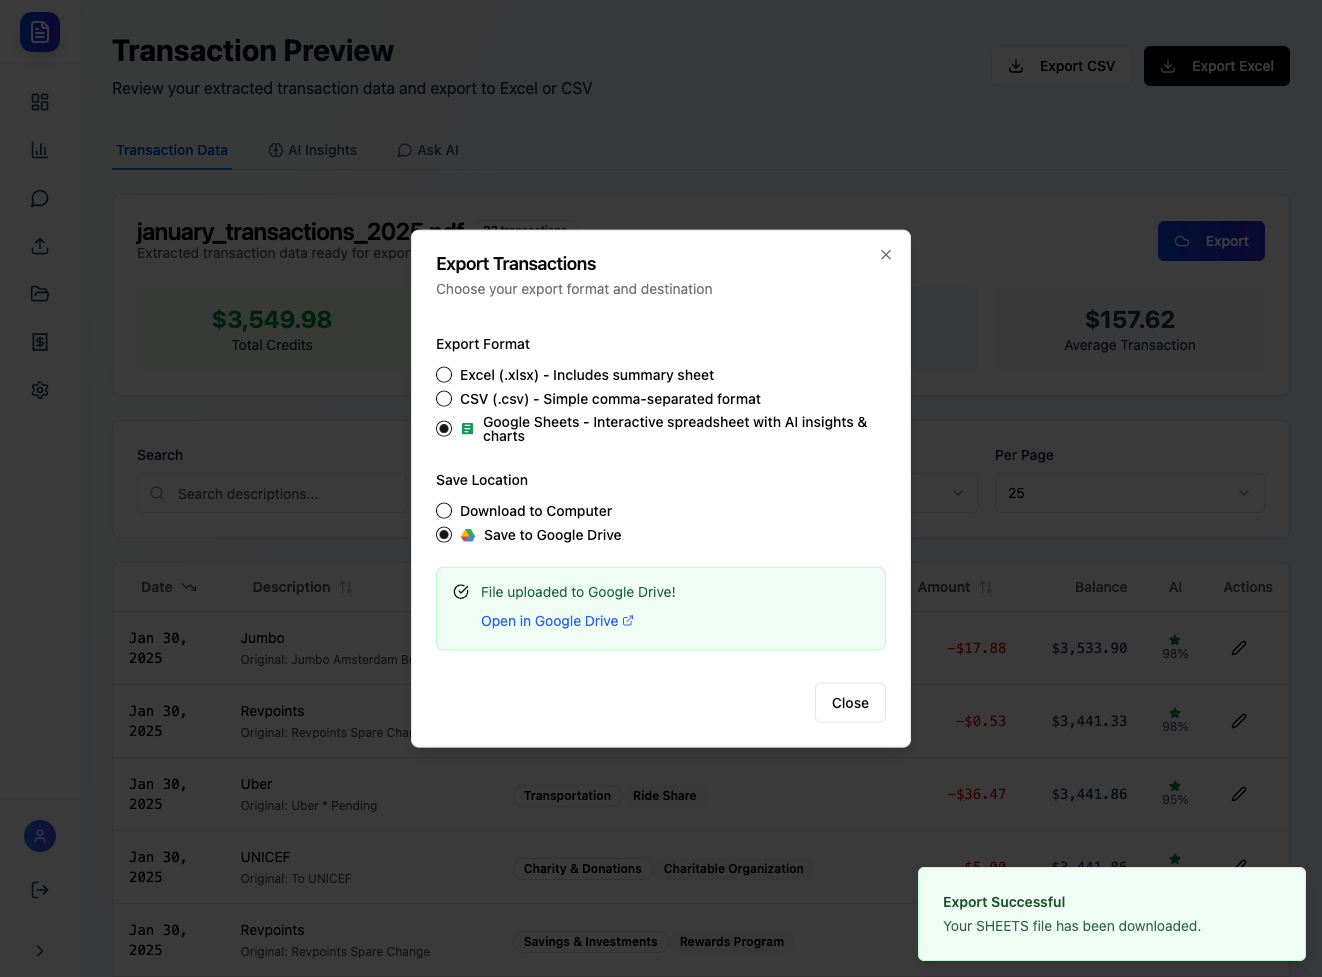This screenshot has height=977, width=1322.
Task: Click the Search descriptions input field
Action: (280, 494)
